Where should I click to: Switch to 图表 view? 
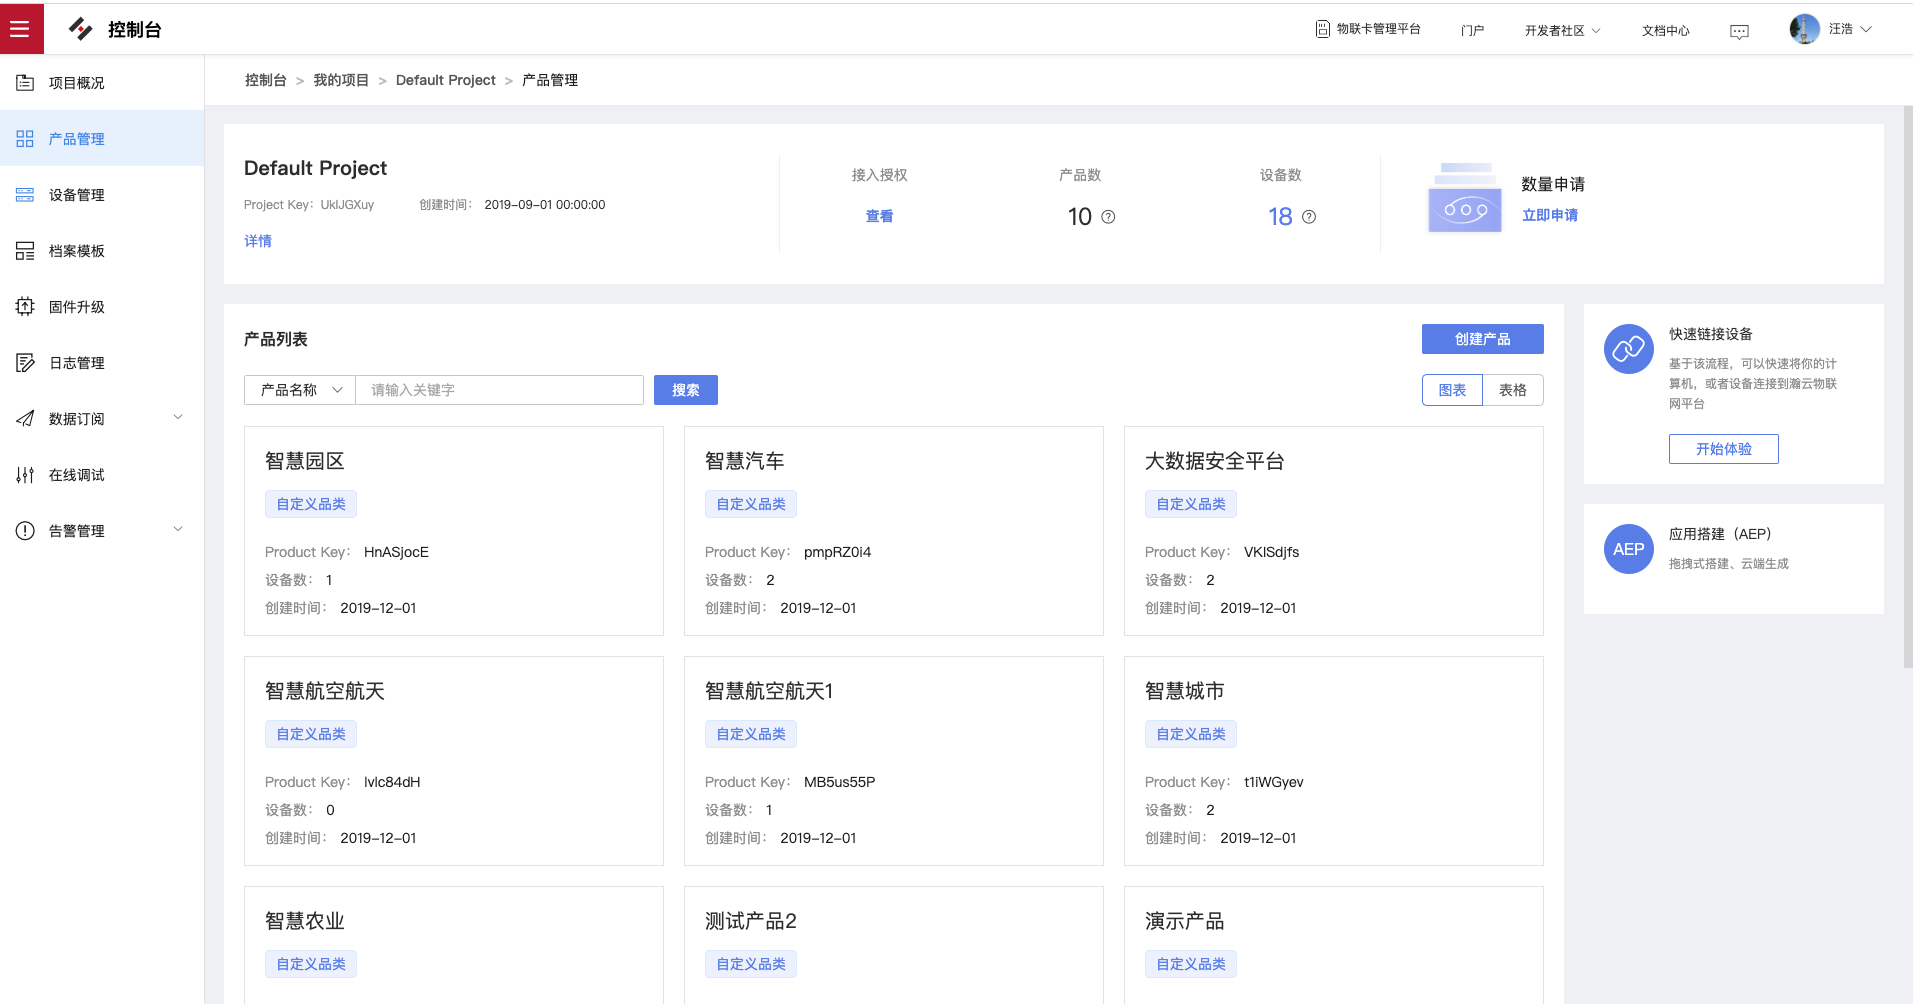(1452, 390)
